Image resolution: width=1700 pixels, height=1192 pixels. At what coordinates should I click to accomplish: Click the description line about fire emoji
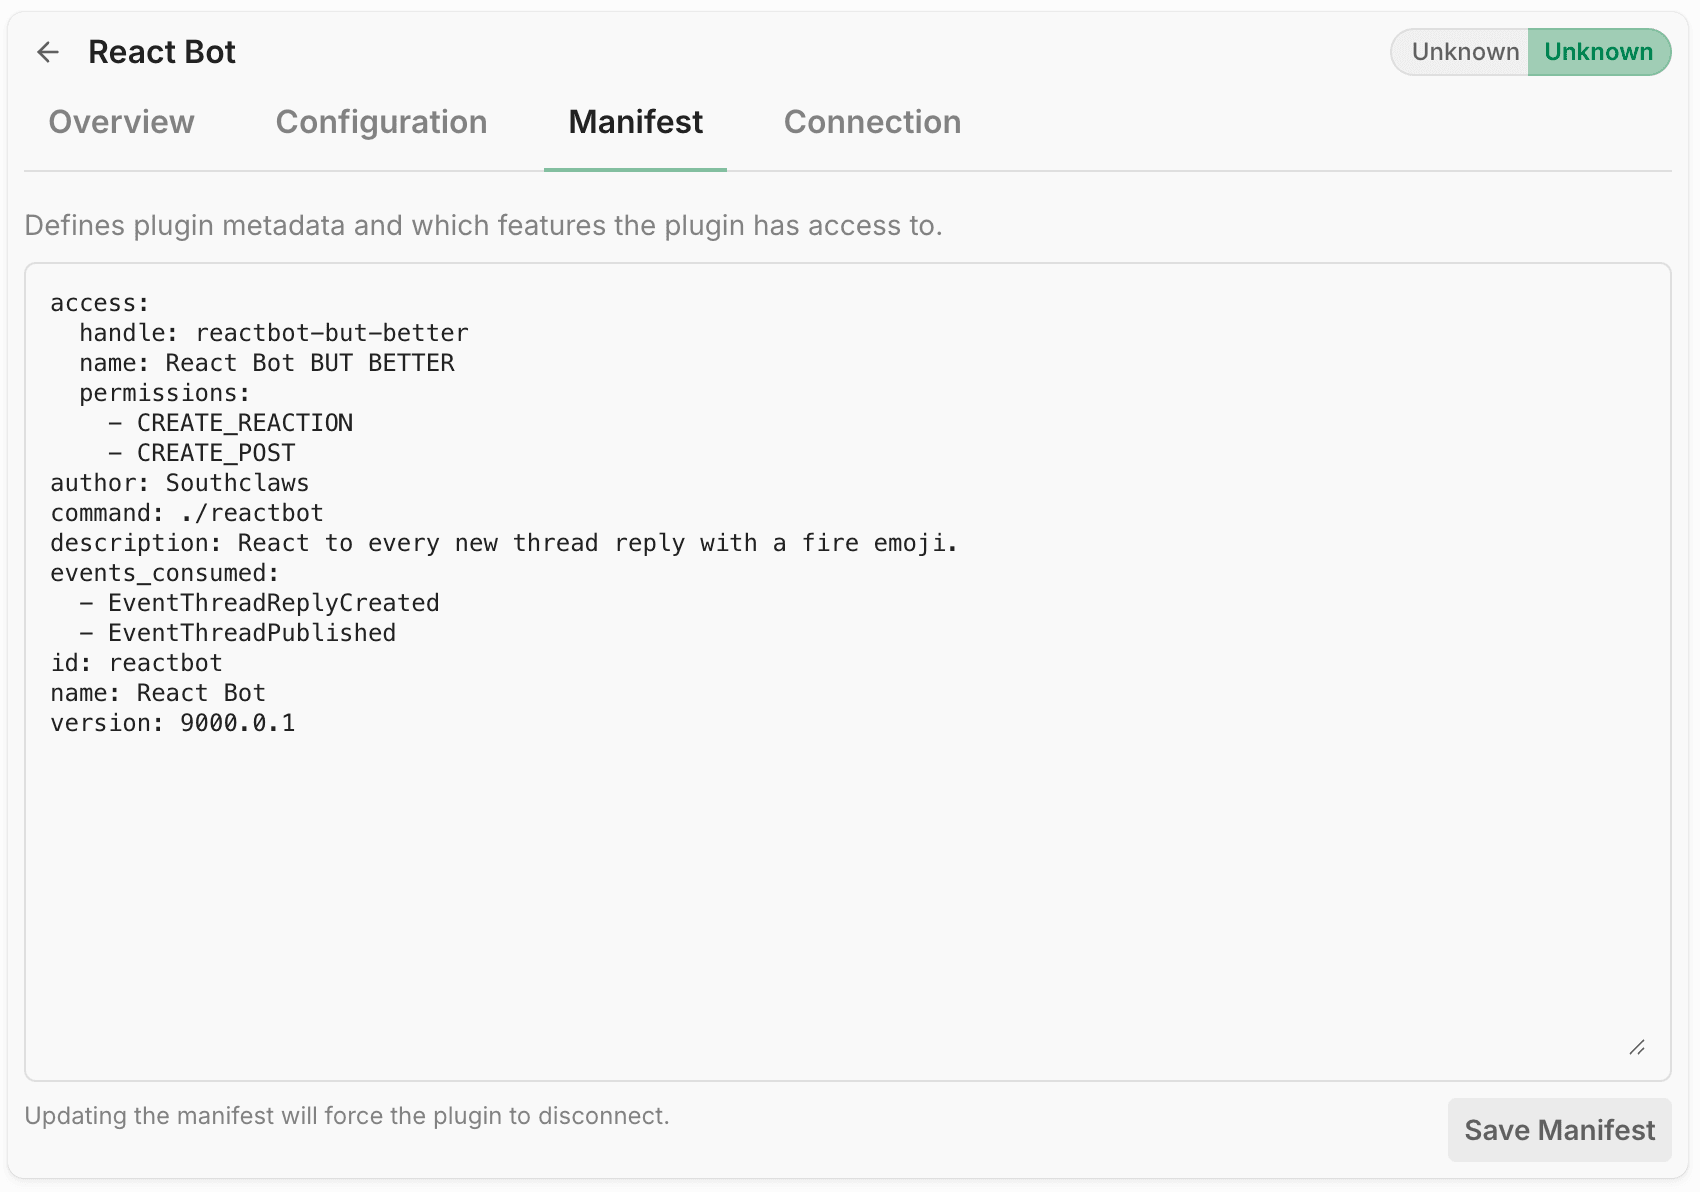(504, 543)
